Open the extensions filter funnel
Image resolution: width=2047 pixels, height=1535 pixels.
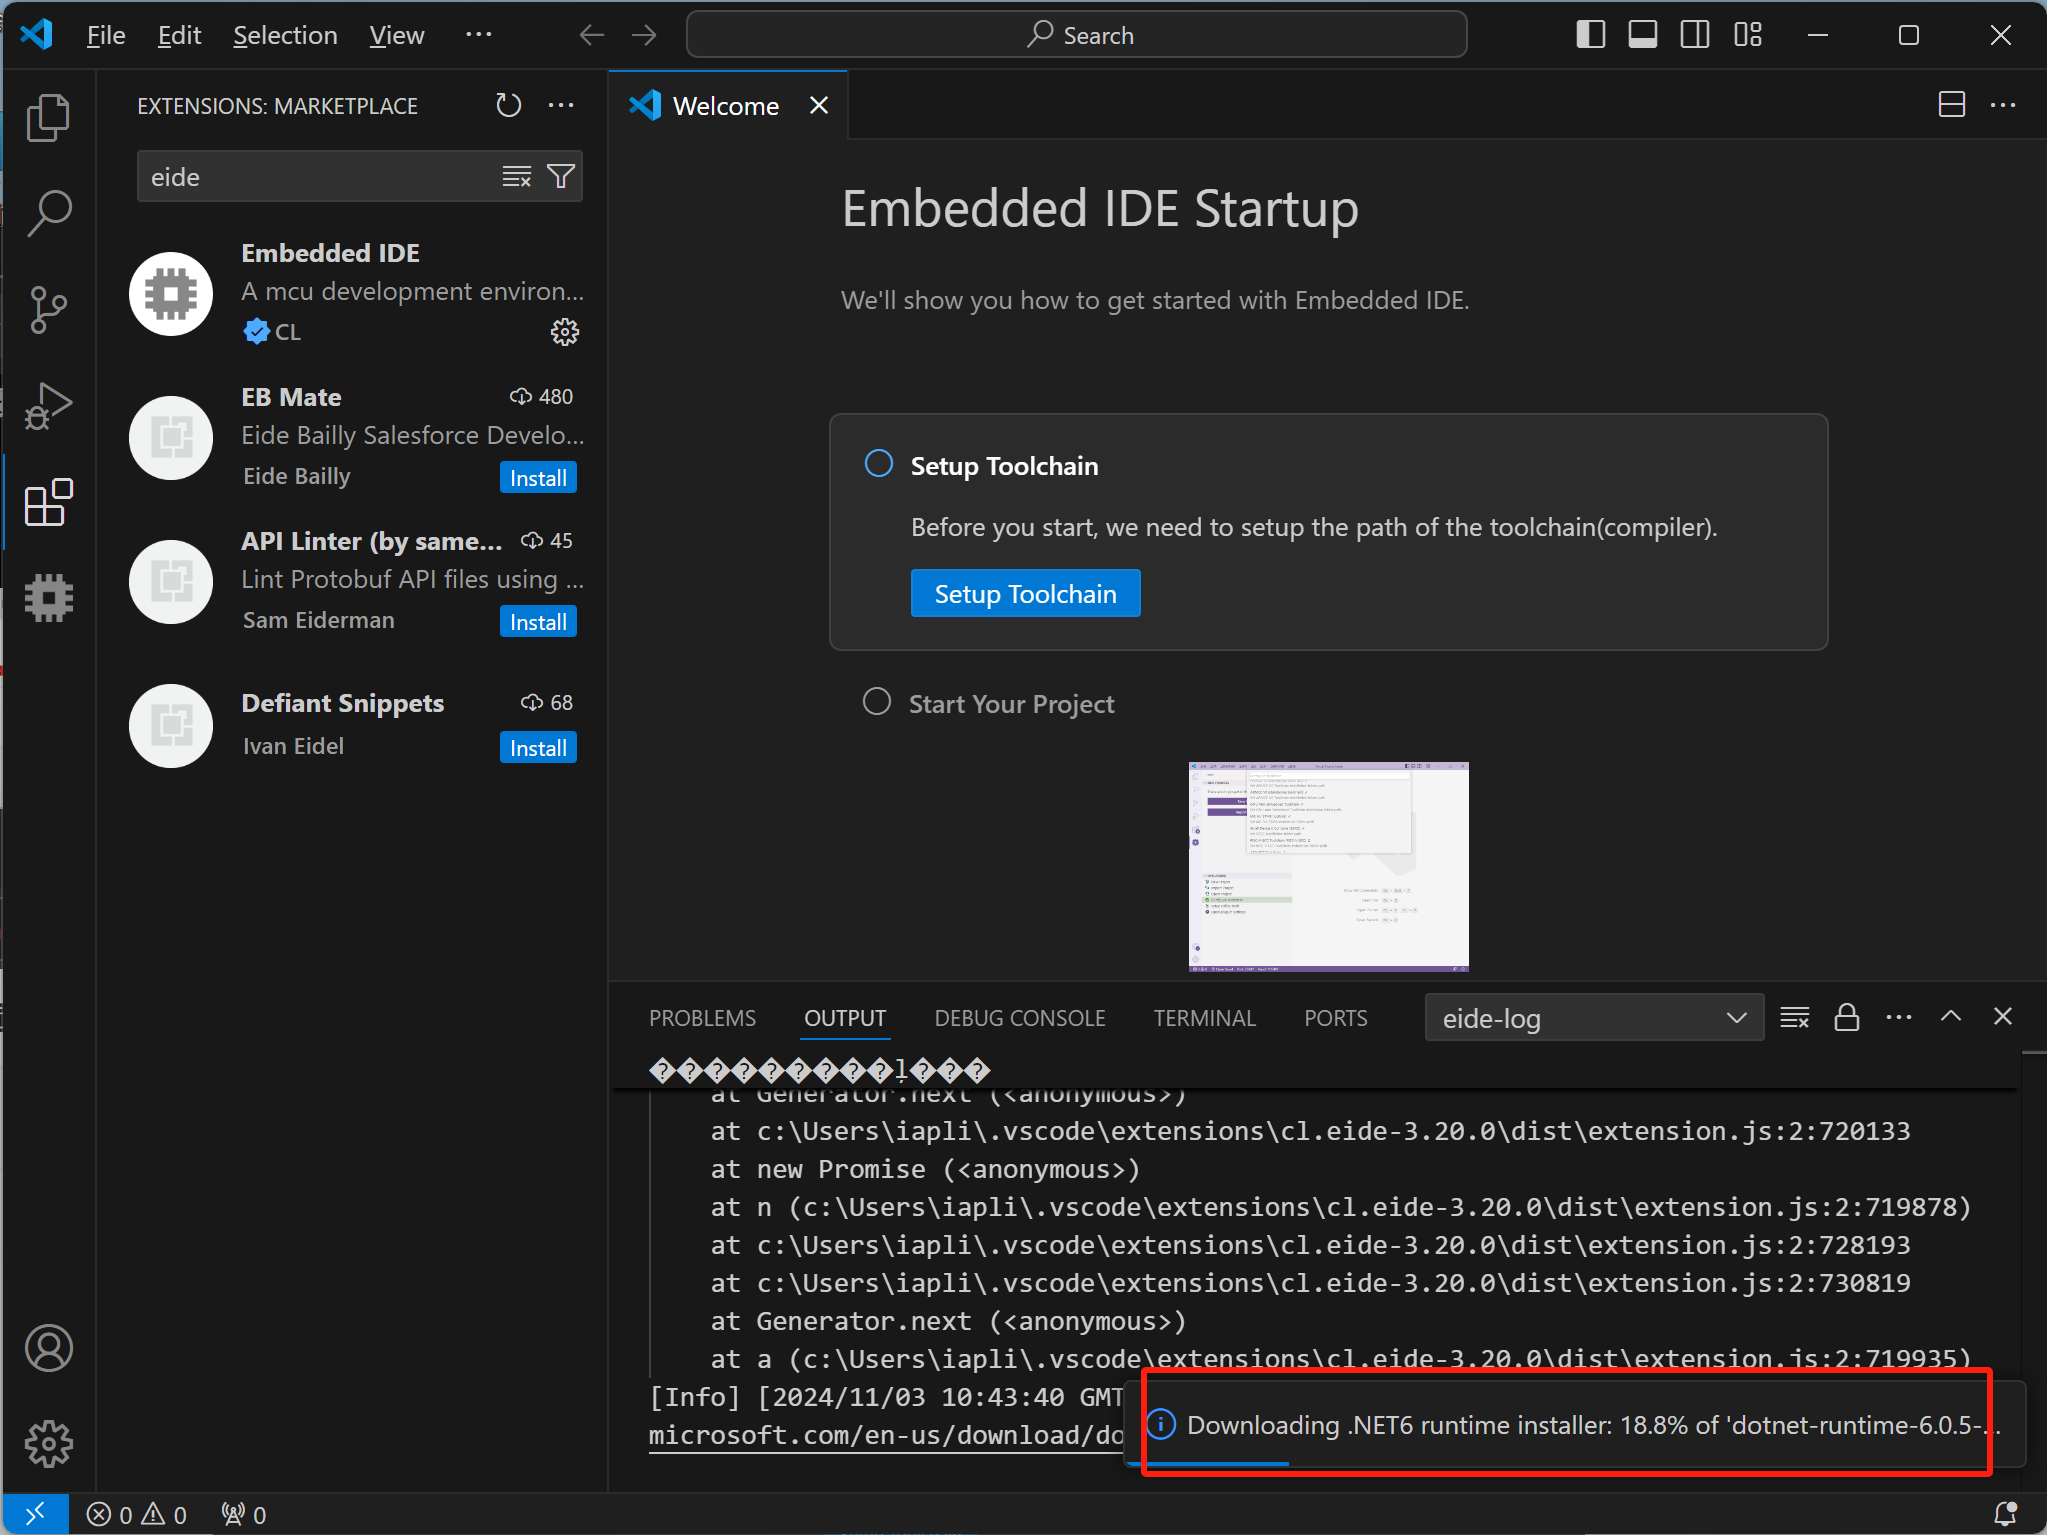point(561,177)
